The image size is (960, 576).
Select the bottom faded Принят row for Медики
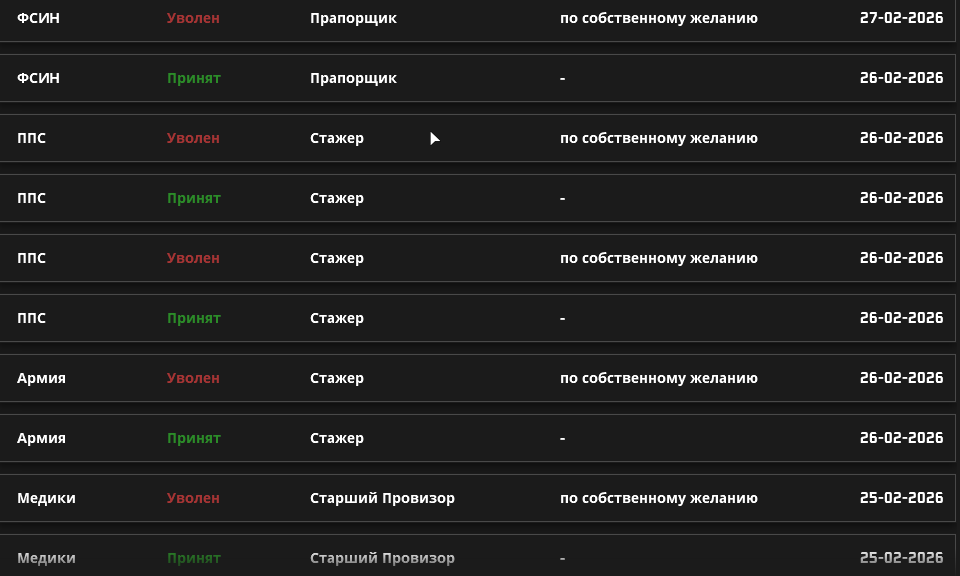pyautogui.click(x=194, y=557)
